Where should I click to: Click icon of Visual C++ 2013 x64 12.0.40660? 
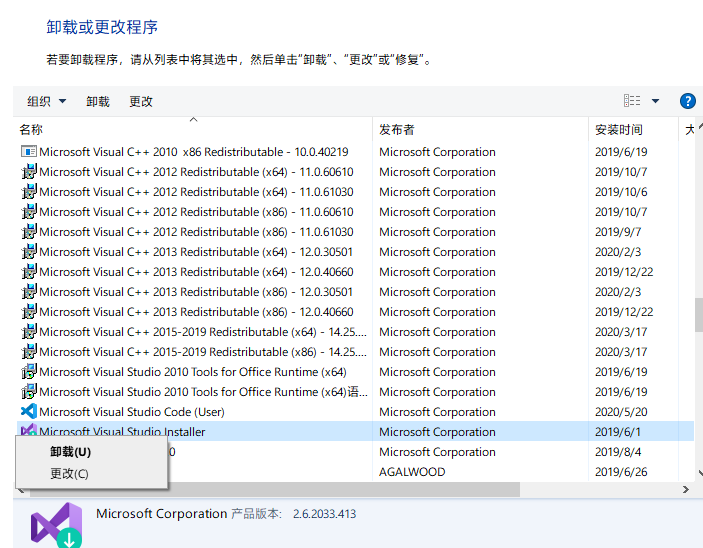(x=29, y=272)
